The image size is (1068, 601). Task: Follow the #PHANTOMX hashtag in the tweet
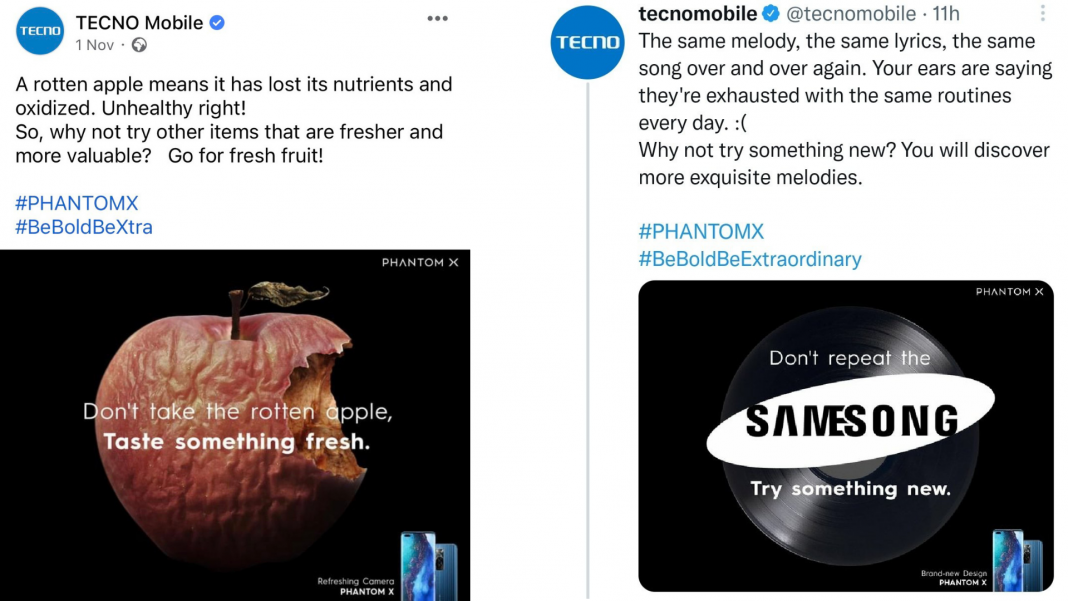coord(701,232)
